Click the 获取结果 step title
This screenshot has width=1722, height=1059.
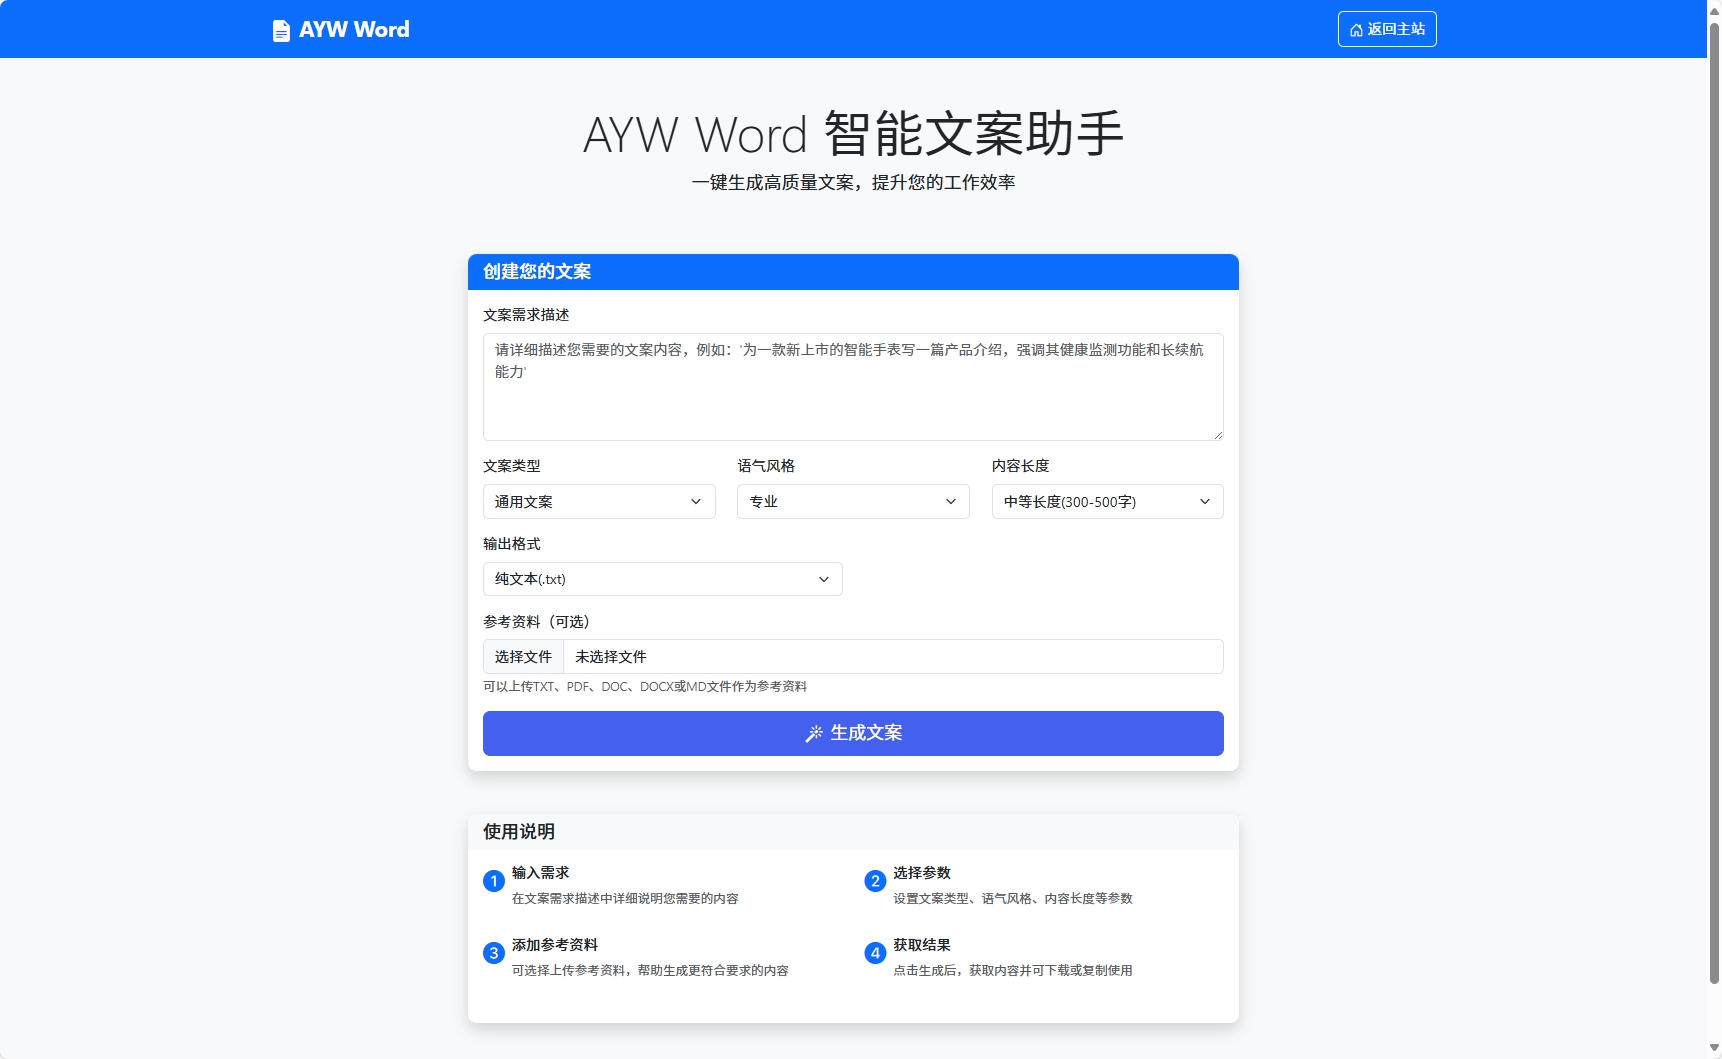tap(922, 945)
